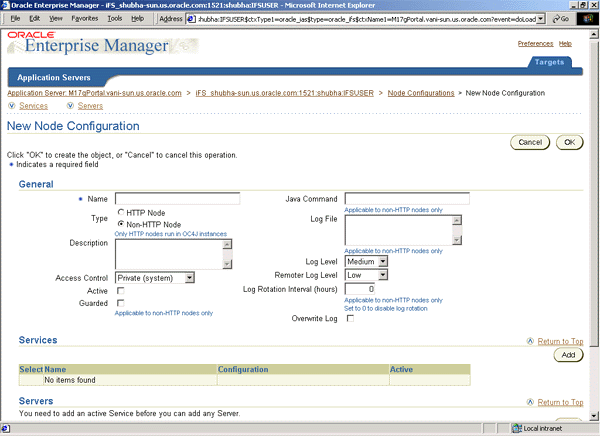Click the up-arrow icon by Servers Return to Top
Screen dimensions: 600x436
coord(530,402)
